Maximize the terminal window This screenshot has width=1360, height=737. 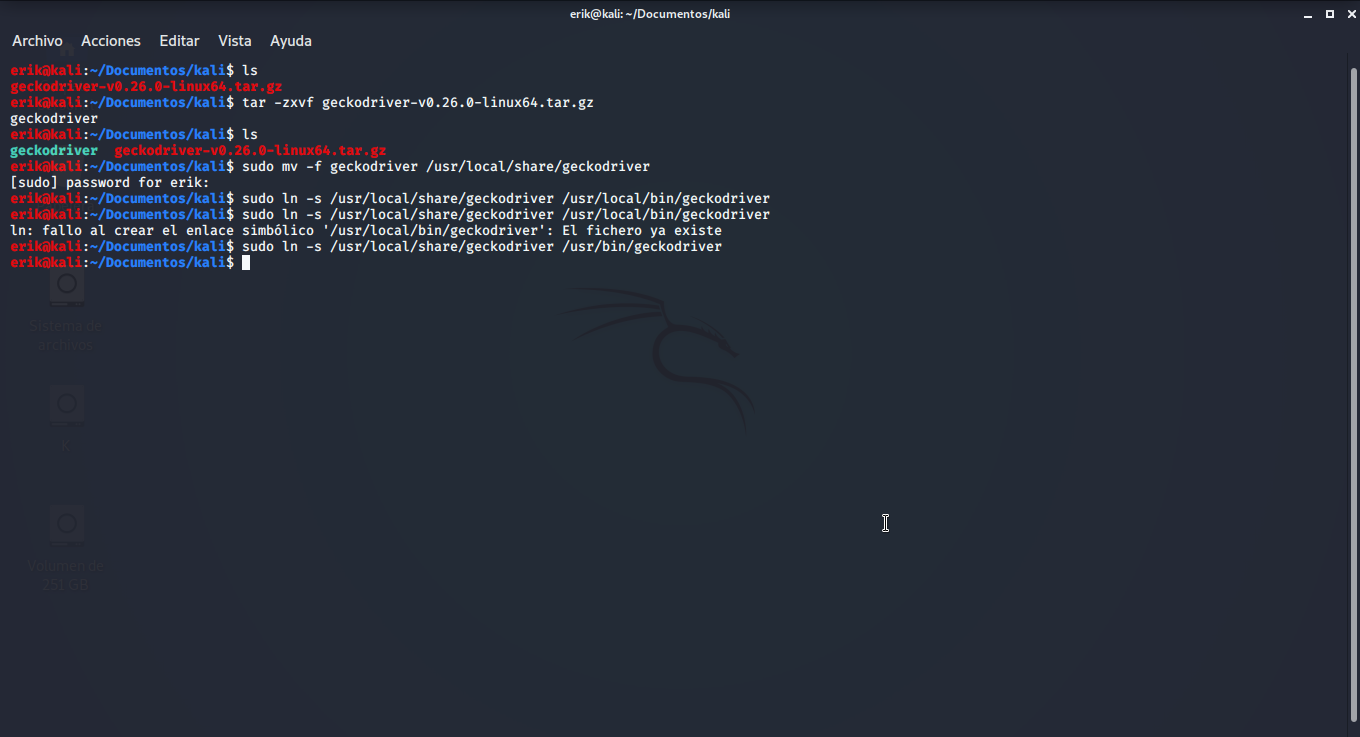click(x=1329, y=14)
